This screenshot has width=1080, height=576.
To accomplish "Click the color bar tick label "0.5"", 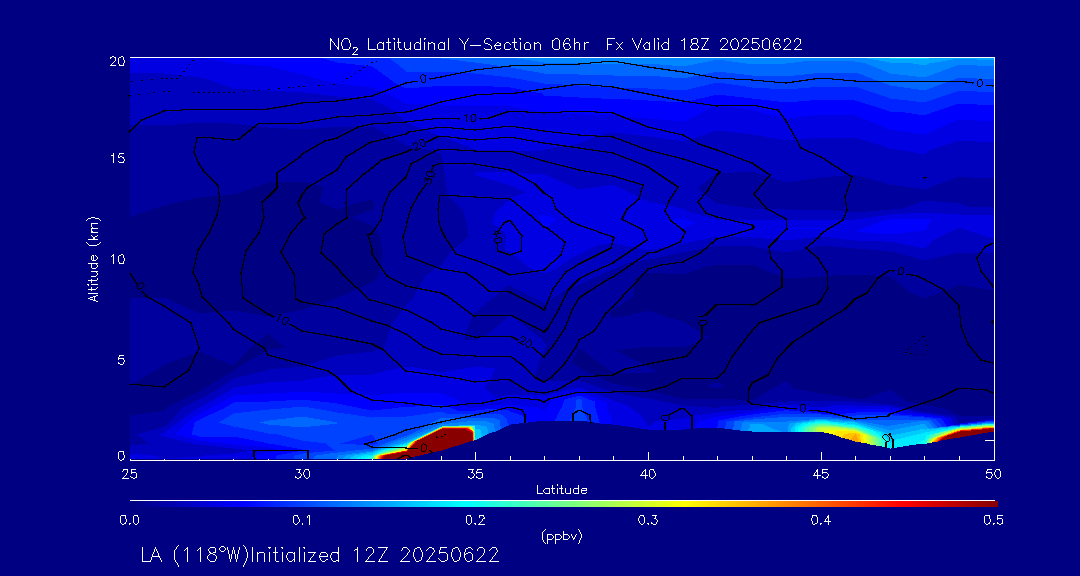I will coord(993,521).
